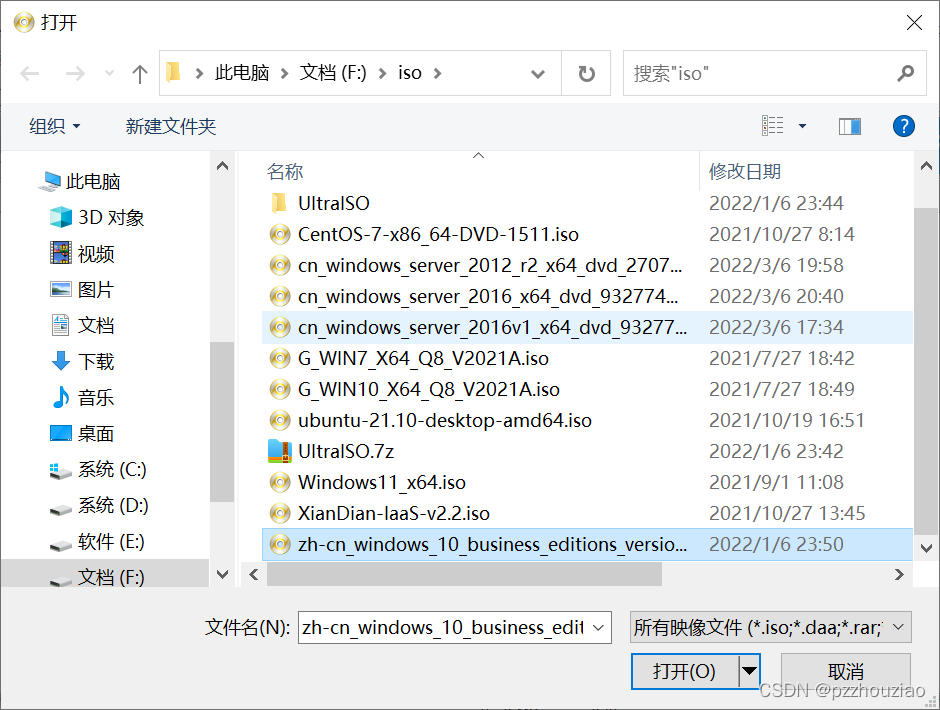Open 文档 library in sidebar
Screen dimensions: 940x710
[x=82, y=326]
